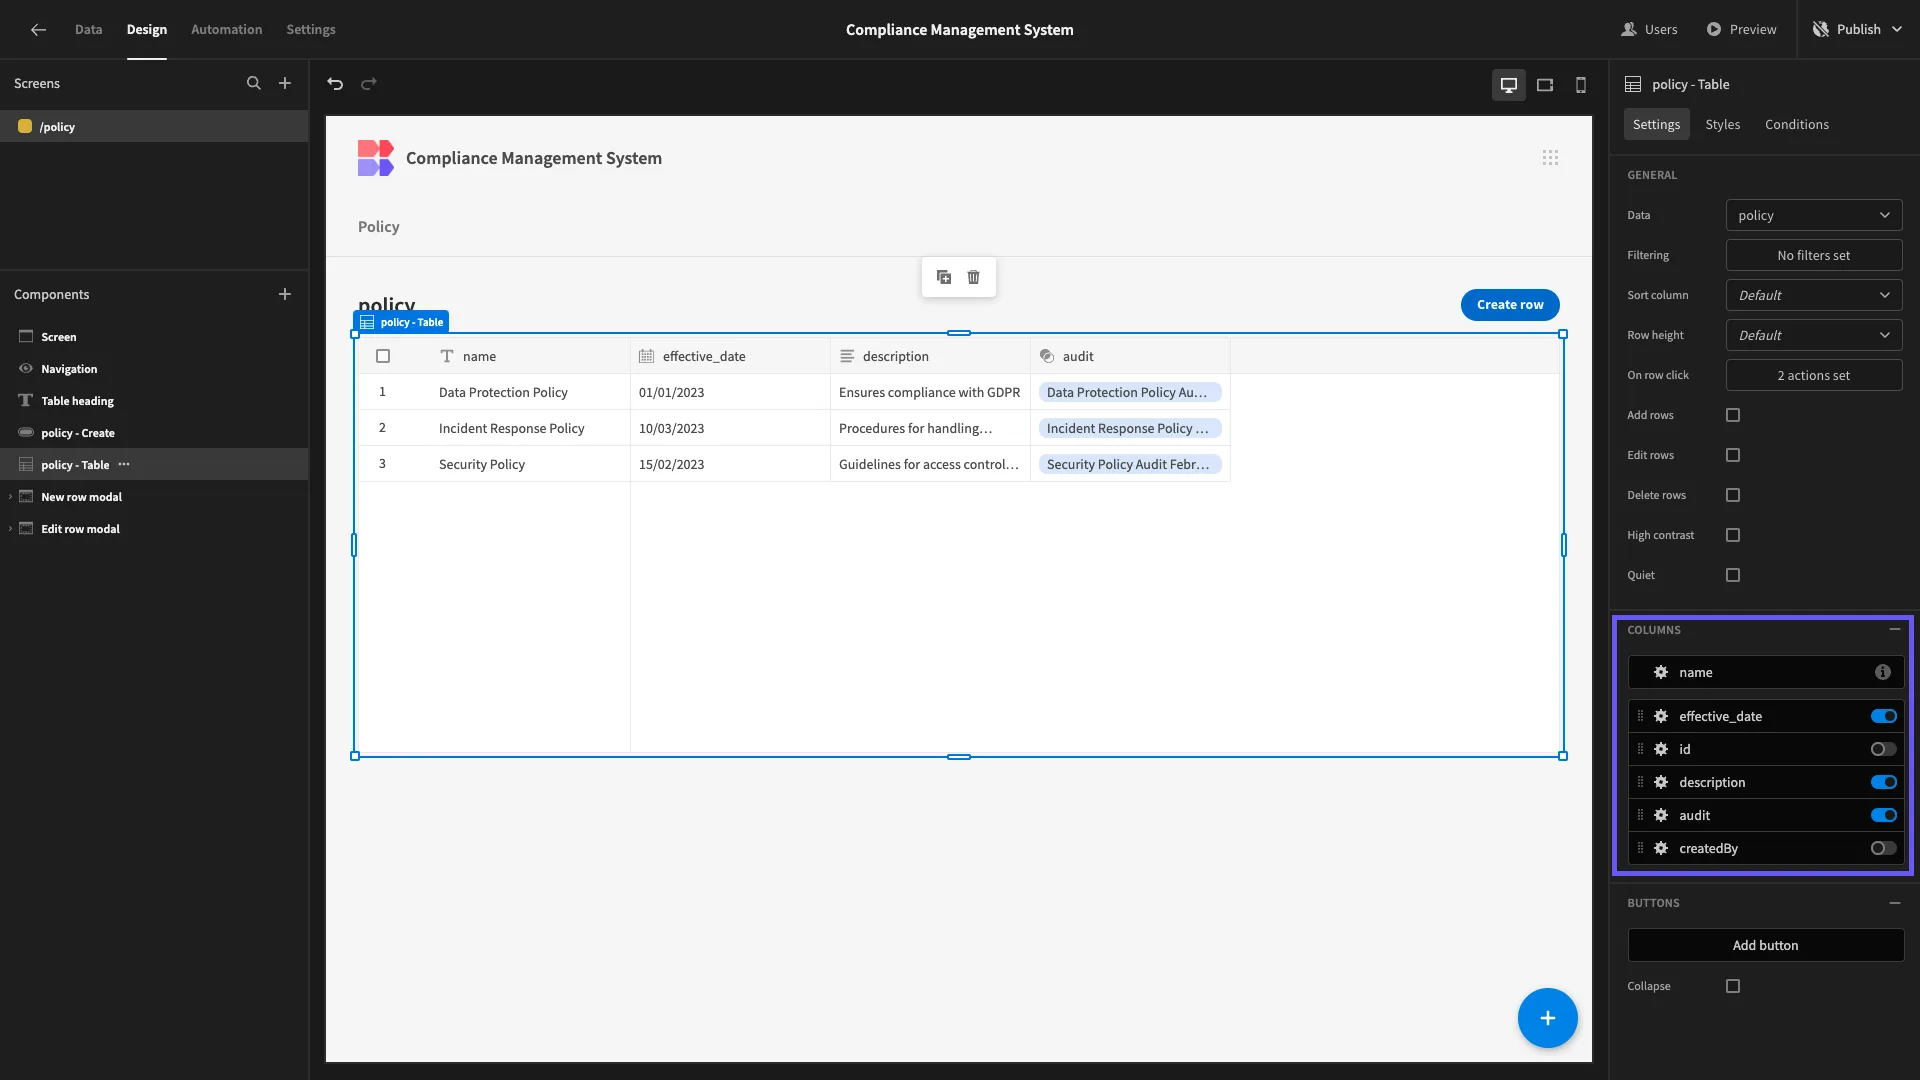Expand the New row modal tree item

click(10, 497)
